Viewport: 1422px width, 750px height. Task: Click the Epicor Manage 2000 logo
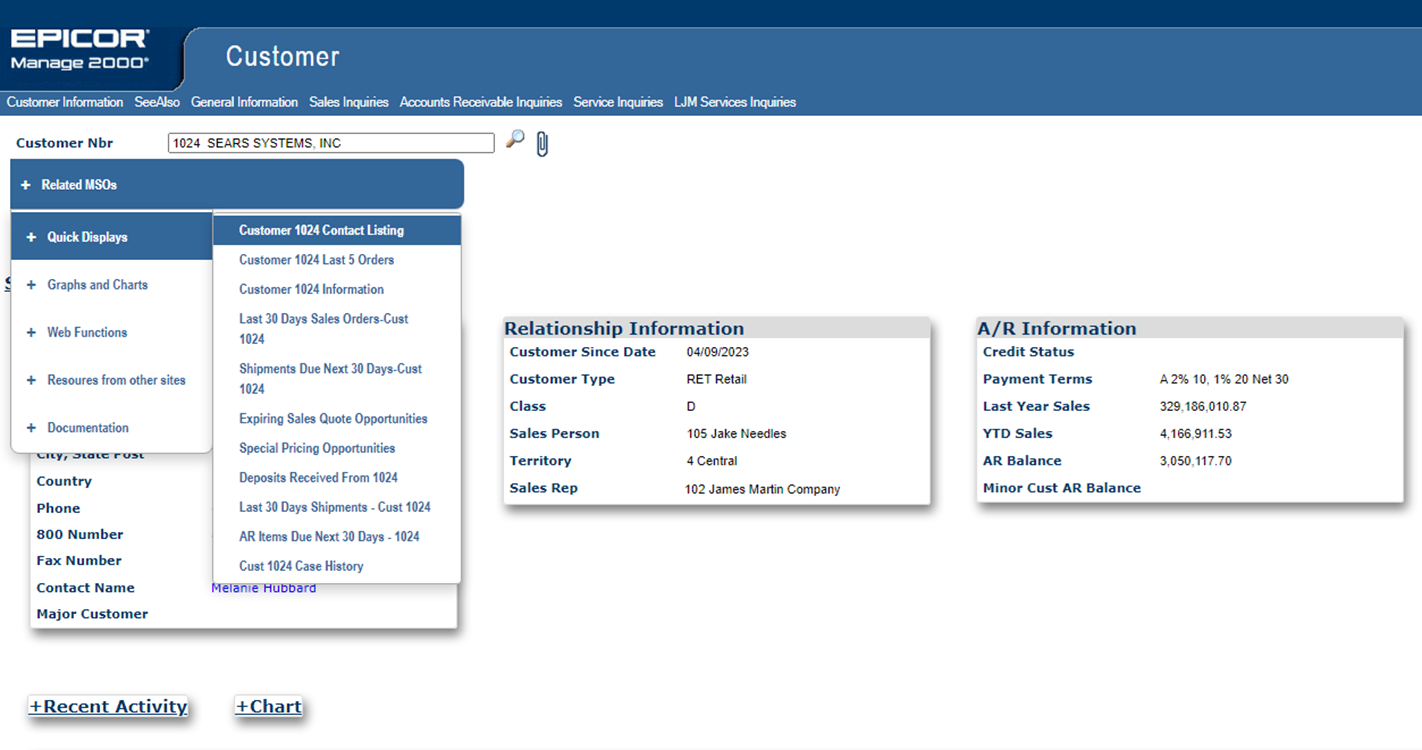click(80, 50)
